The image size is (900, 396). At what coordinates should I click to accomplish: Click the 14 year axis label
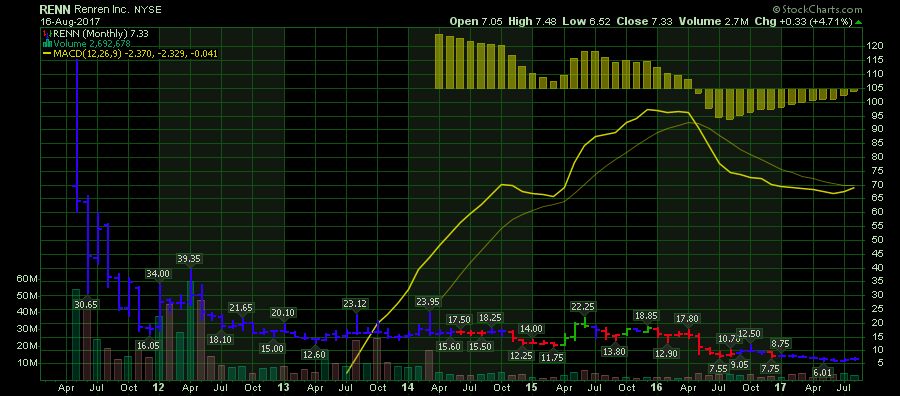[x=408, y=387]
